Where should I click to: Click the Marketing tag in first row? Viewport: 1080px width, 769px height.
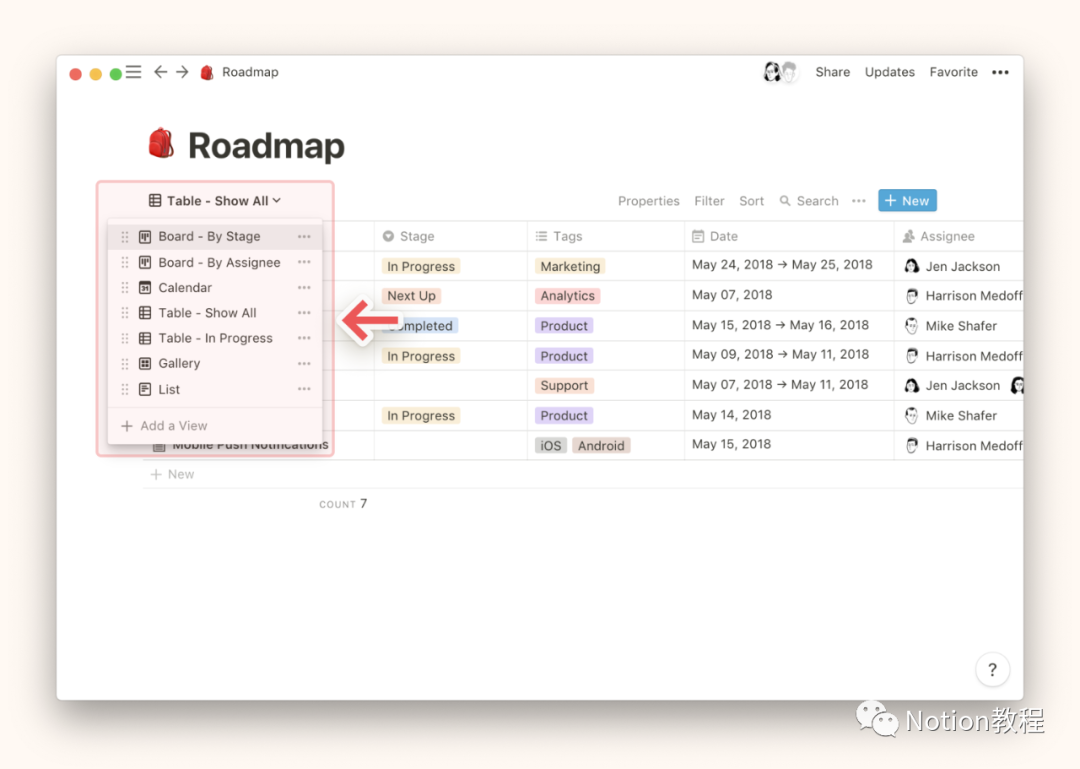pos(570,267)
